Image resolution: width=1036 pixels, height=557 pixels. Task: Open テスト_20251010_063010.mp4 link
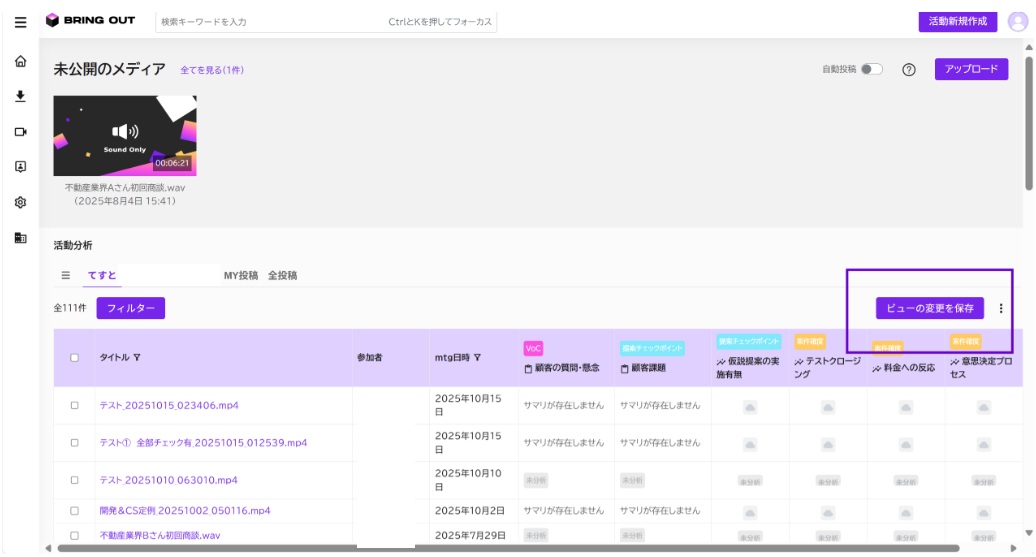pyautogui.click(x=168, y=480)
